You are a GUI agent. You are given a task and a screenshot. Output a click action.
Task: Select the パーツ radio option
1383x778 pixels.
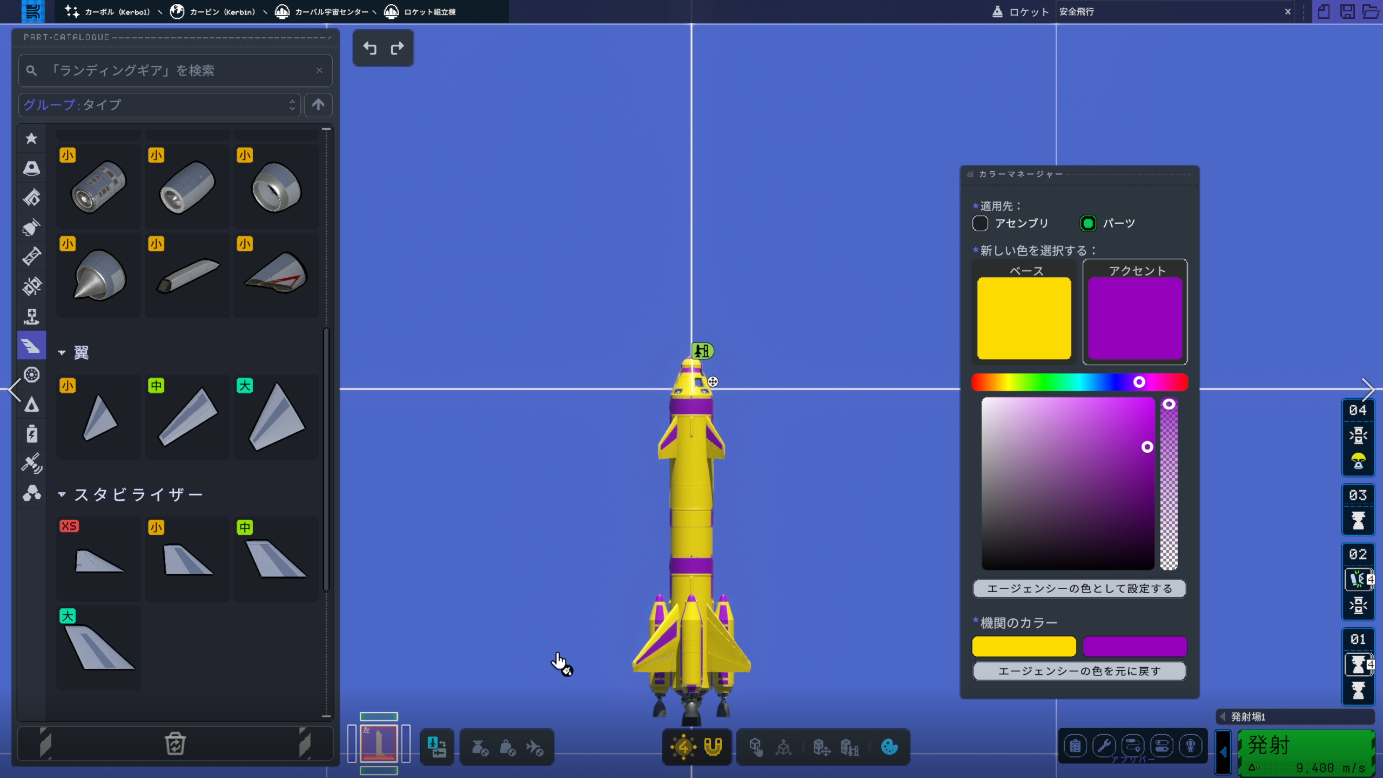1088,223
